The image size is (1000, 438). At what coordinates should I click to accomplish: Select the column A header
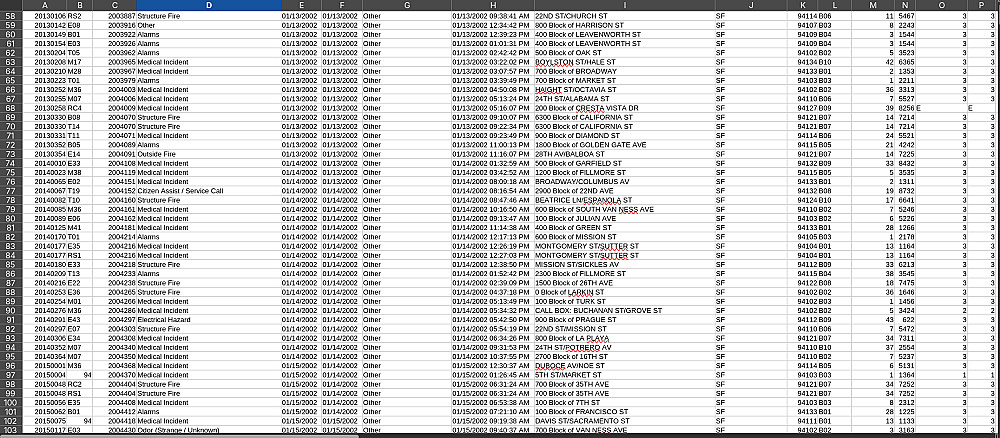point(45,5)
